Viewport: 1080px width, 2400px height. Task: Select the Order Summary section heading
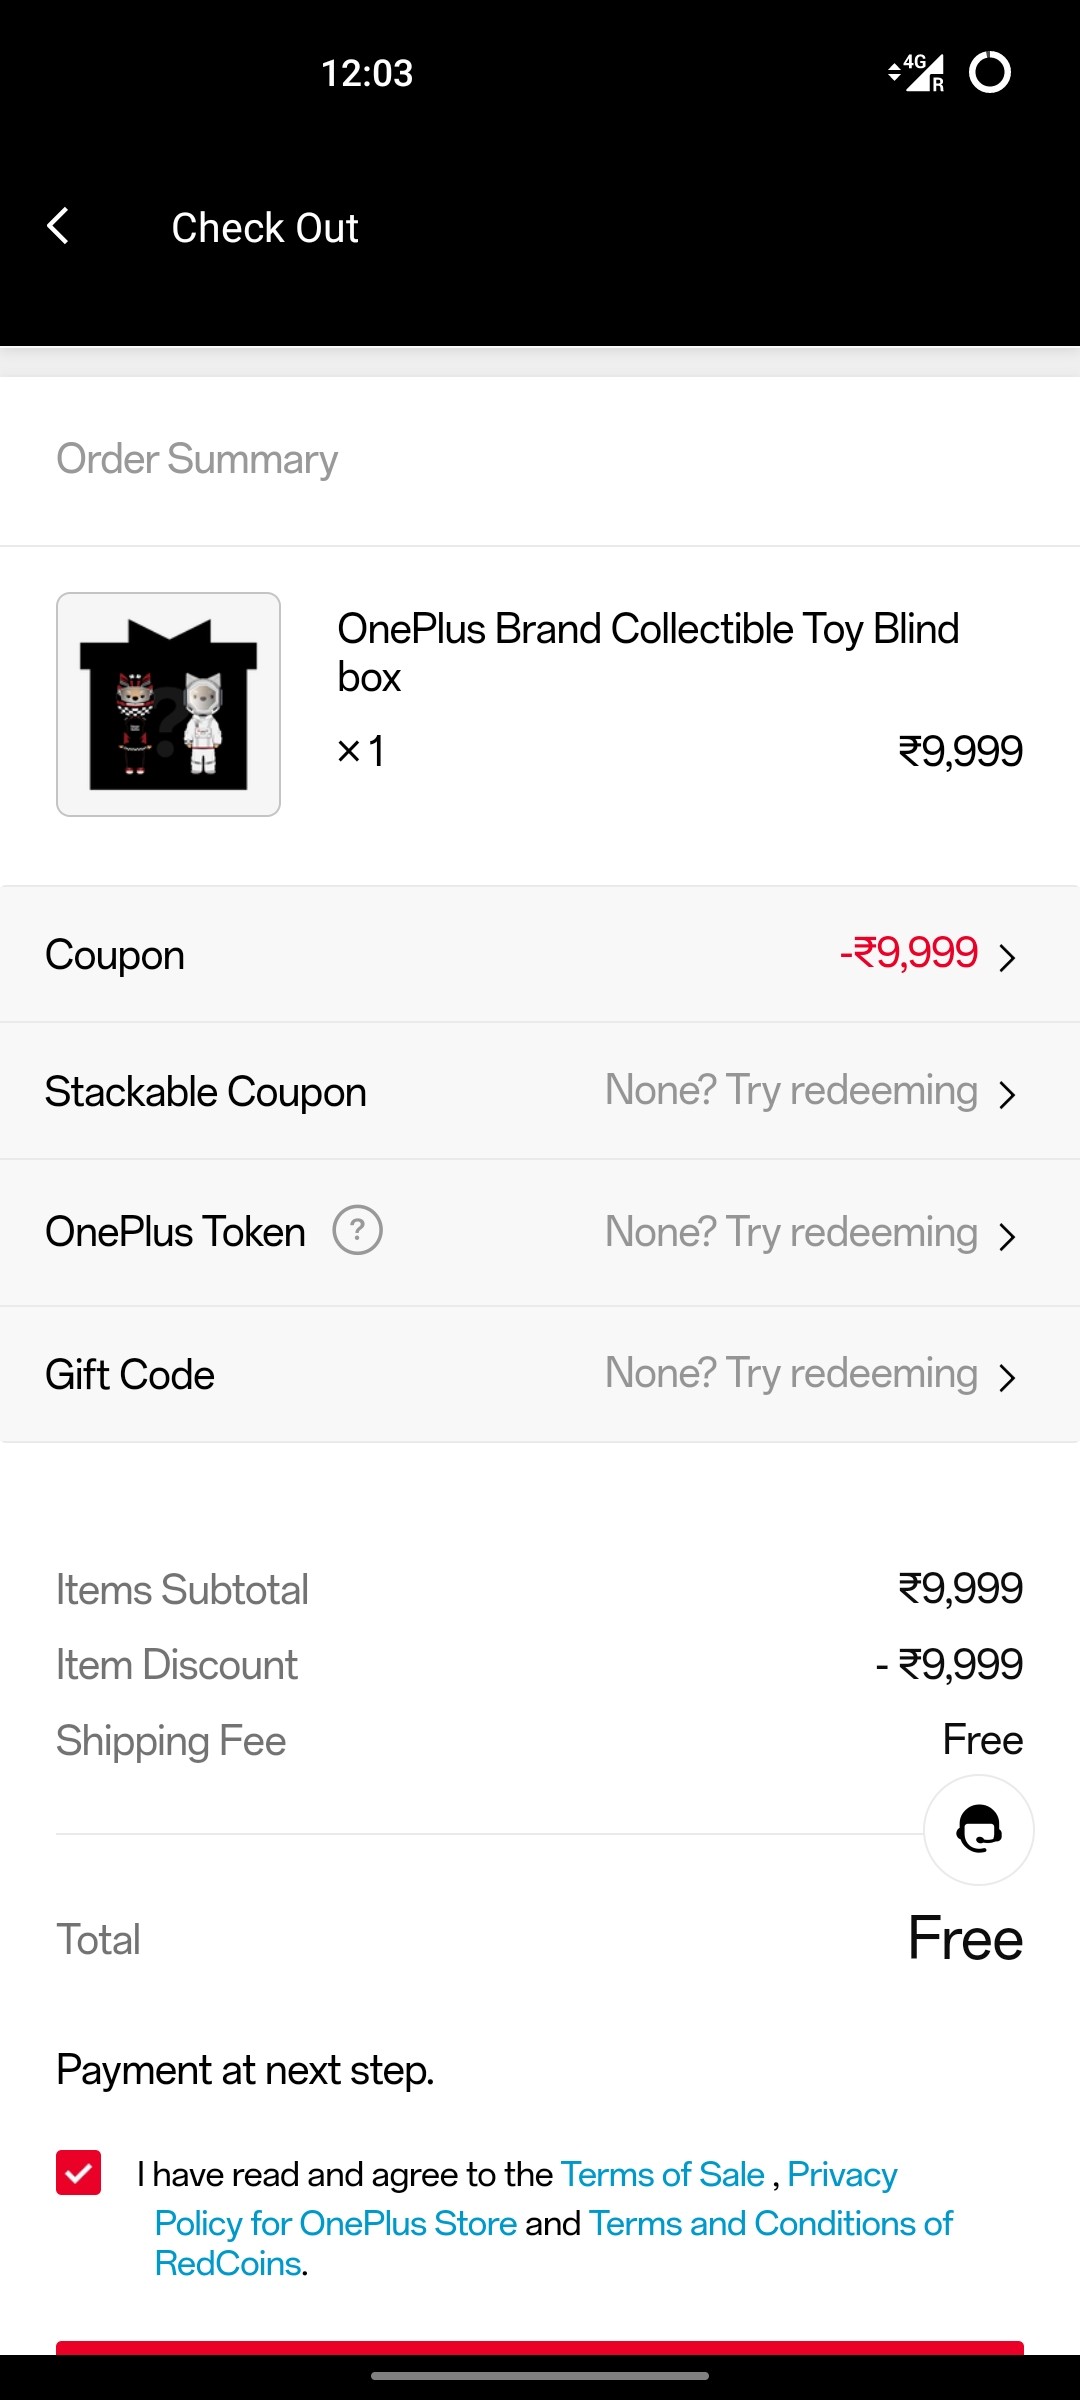point(197,458)
